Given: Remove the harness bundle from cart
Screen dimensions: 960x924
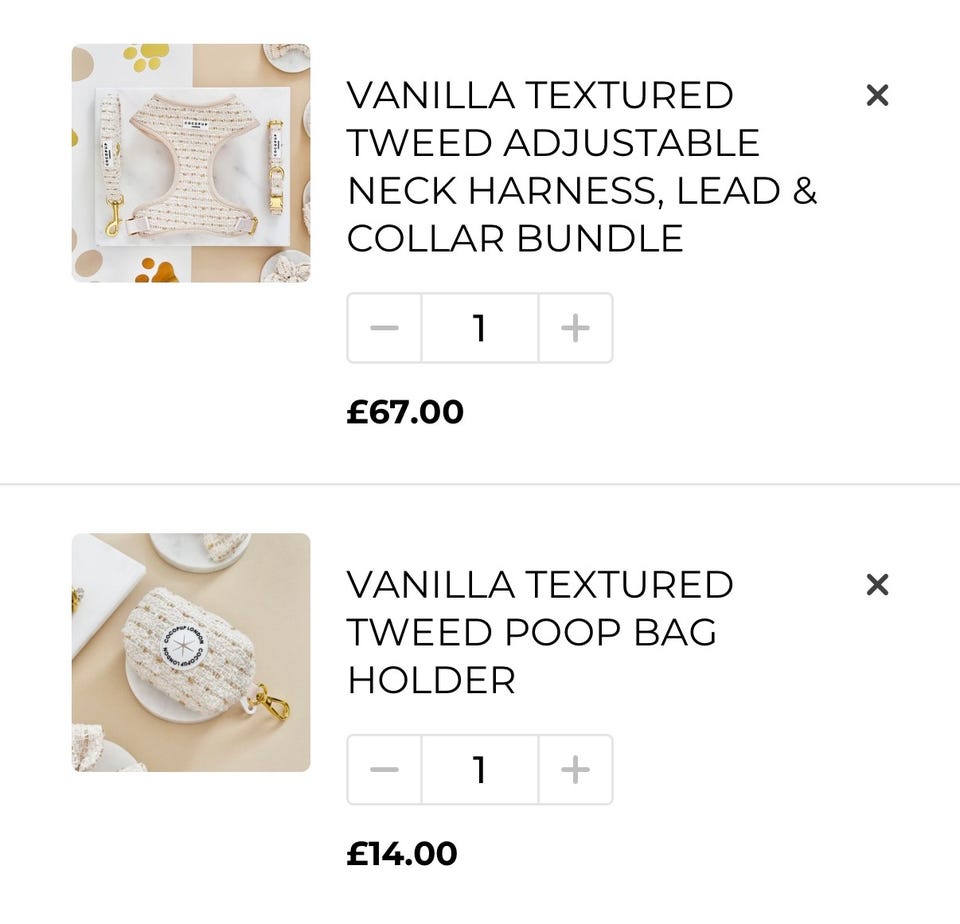Looking at the screenshot, I should 877,95.
